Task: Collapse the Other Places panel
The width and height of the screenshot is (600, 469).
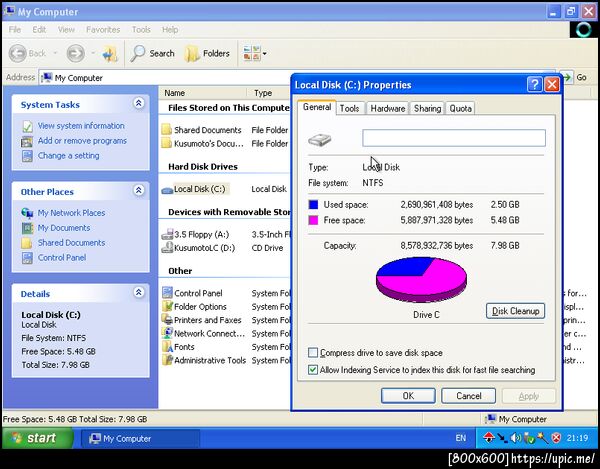Action: (139, 190)
